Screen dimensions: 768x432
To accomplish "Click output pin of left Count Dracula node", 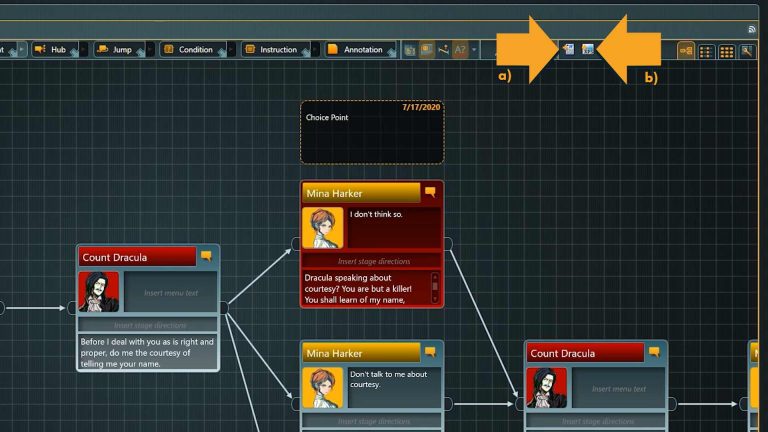I will (x=224, y=308).
